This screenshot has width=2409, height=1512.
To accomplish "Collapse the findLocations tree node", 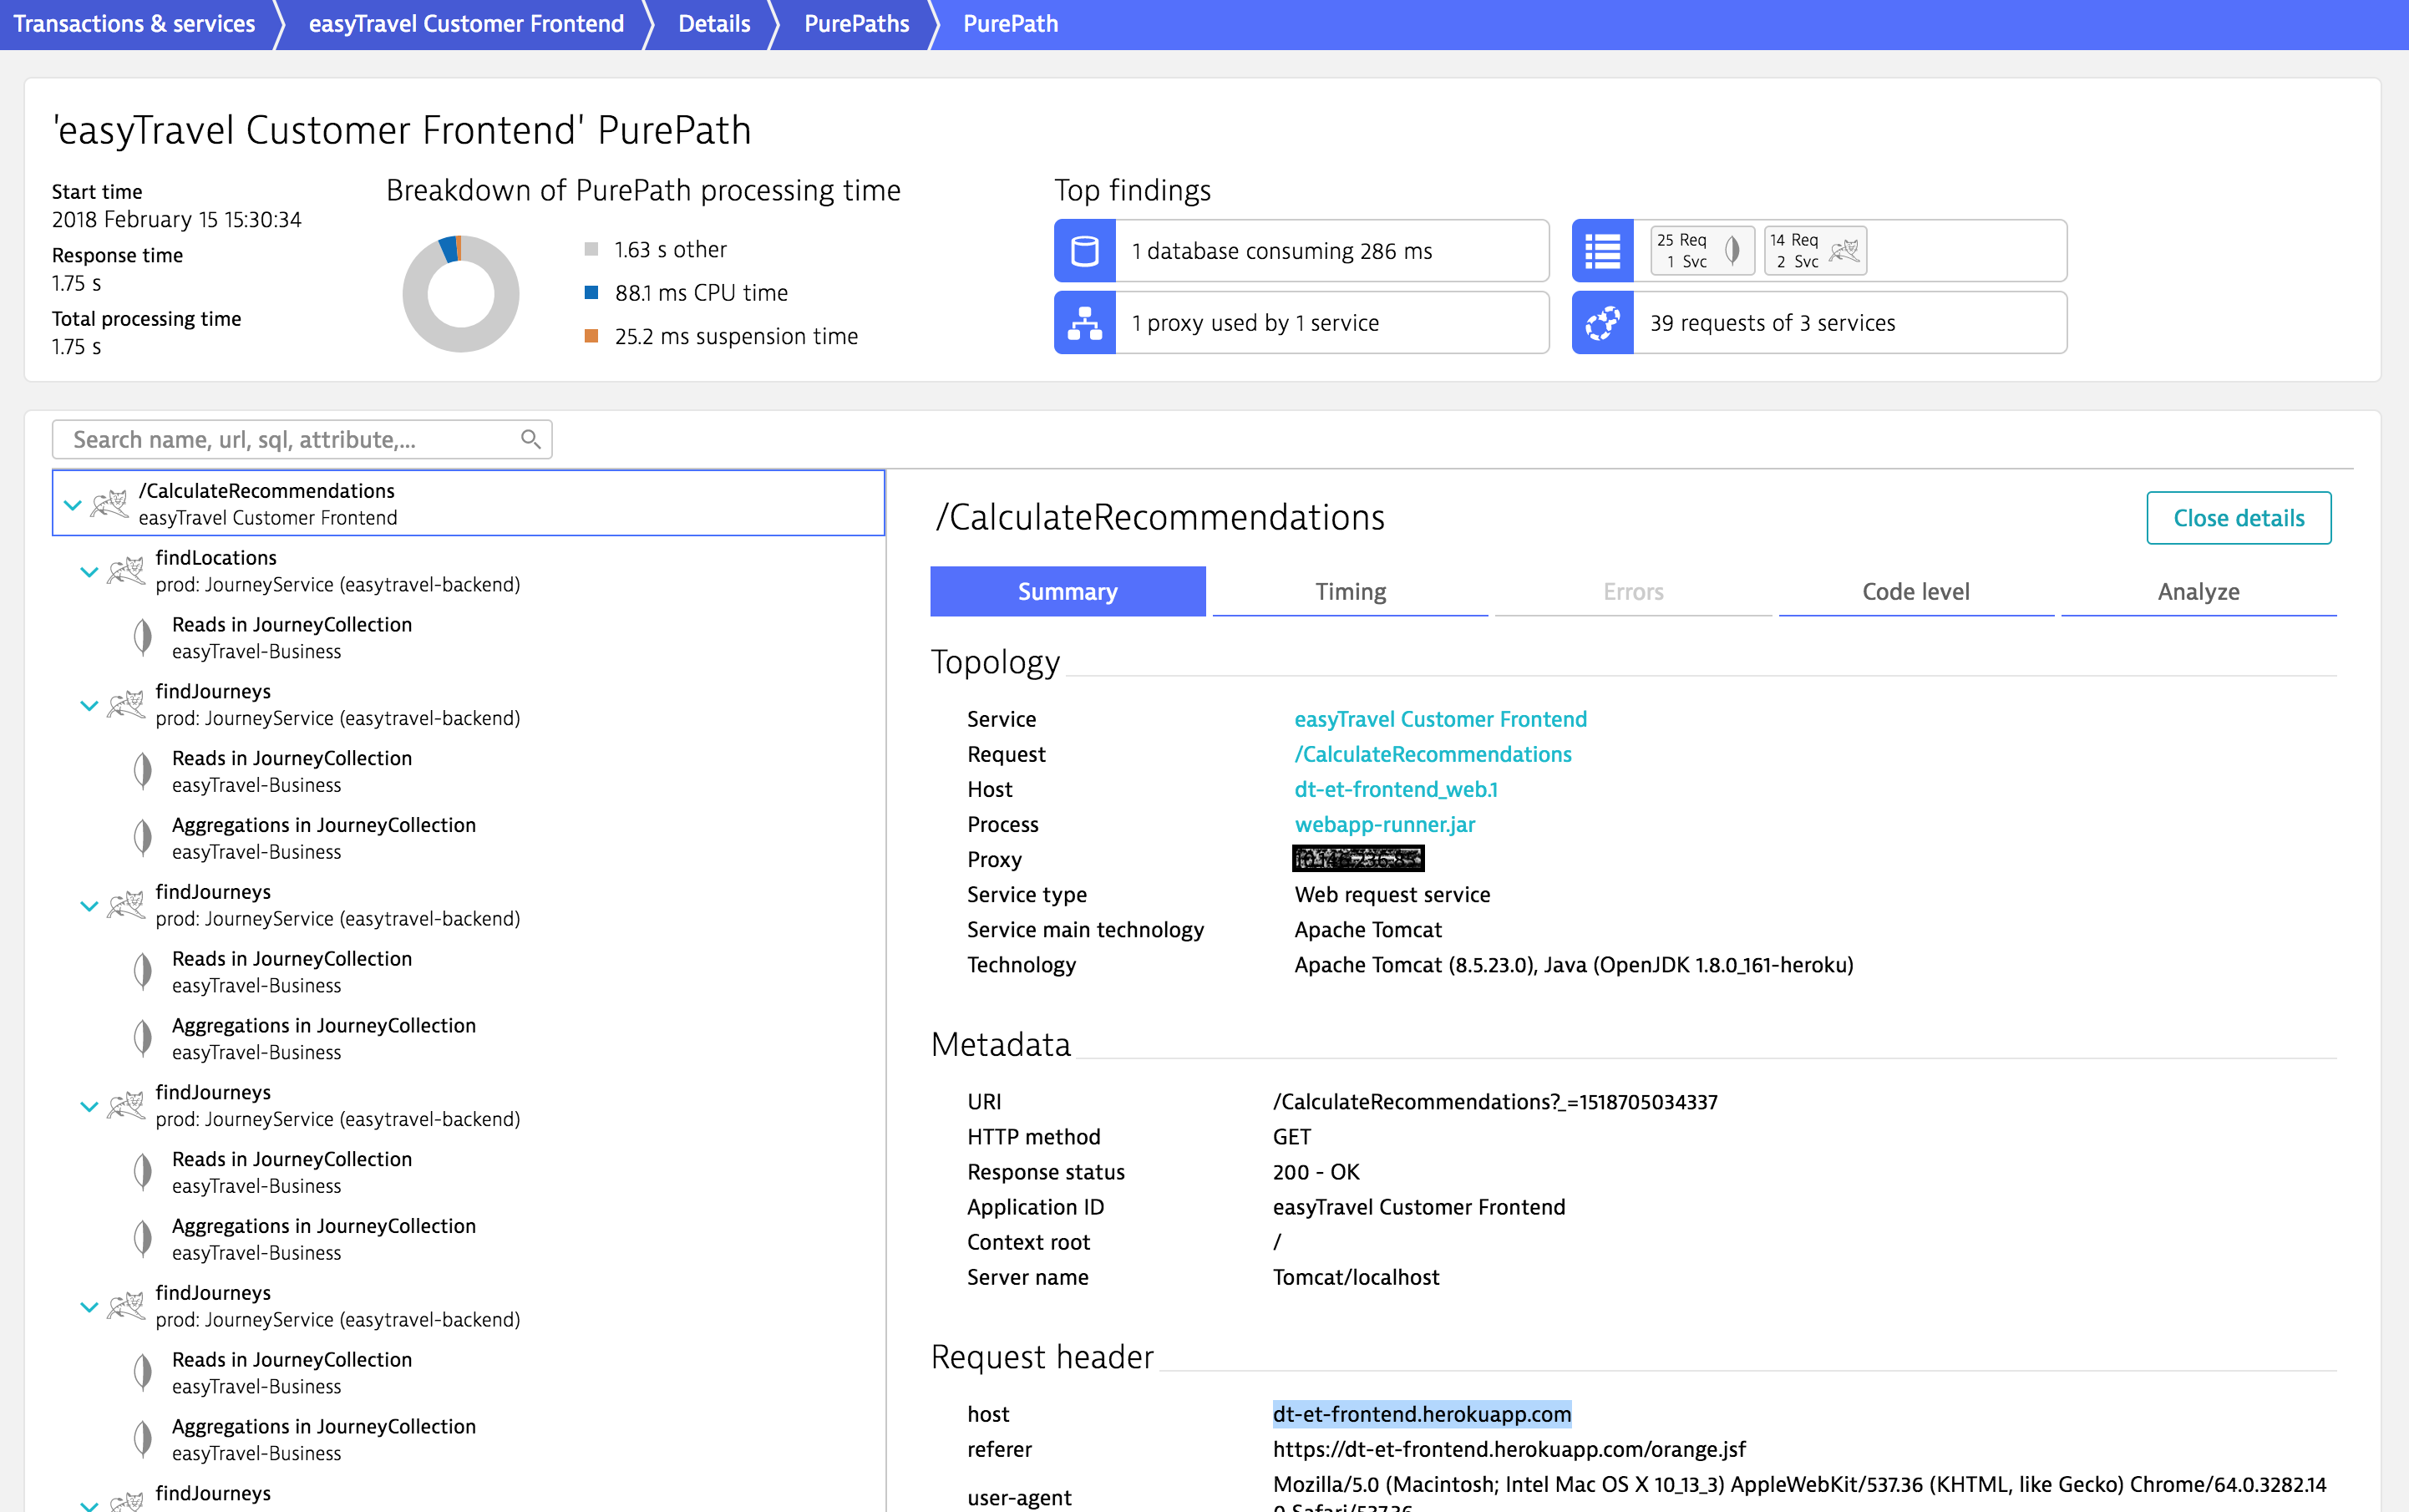I will click(x=88, y=572).
